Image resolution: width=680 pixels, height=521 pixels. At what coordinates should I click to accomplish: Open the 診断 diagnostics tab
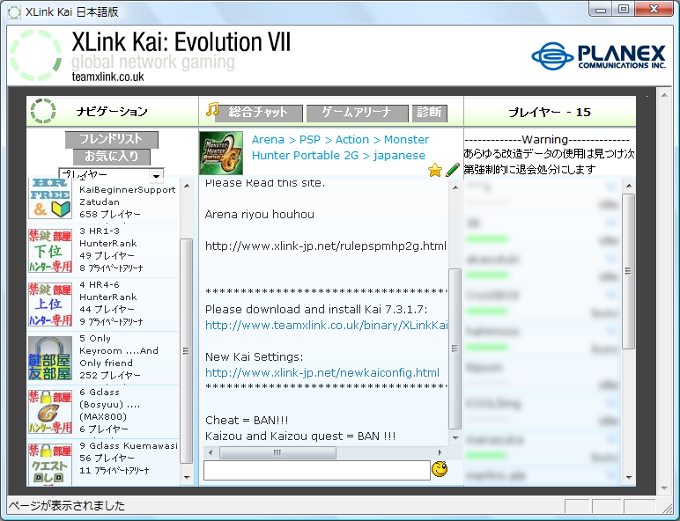[428, 113]
